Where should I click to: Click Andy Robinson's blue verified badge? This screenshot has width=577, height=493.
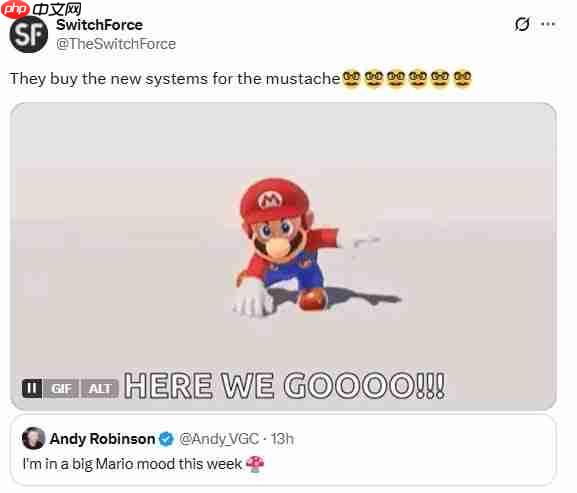pyautogui.click(x=166, y=439)
